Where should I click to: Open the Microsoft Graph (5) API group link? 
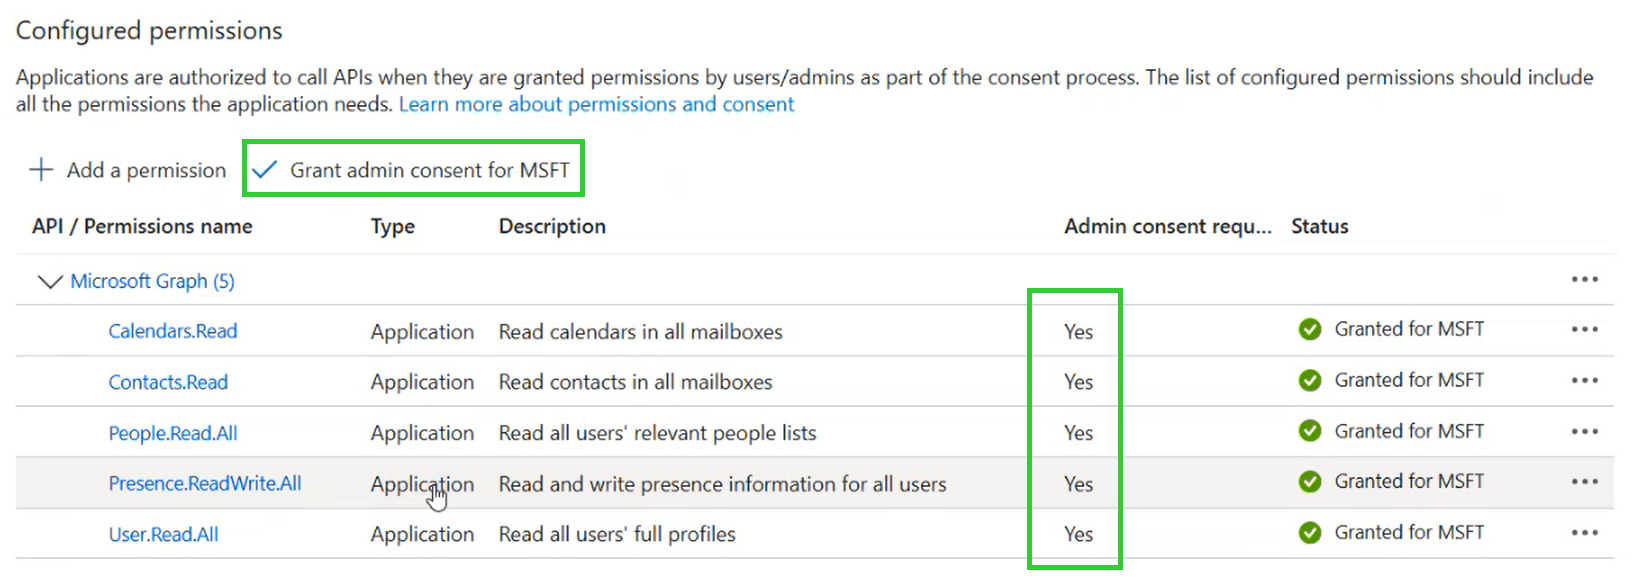click(x=152, y=281)
